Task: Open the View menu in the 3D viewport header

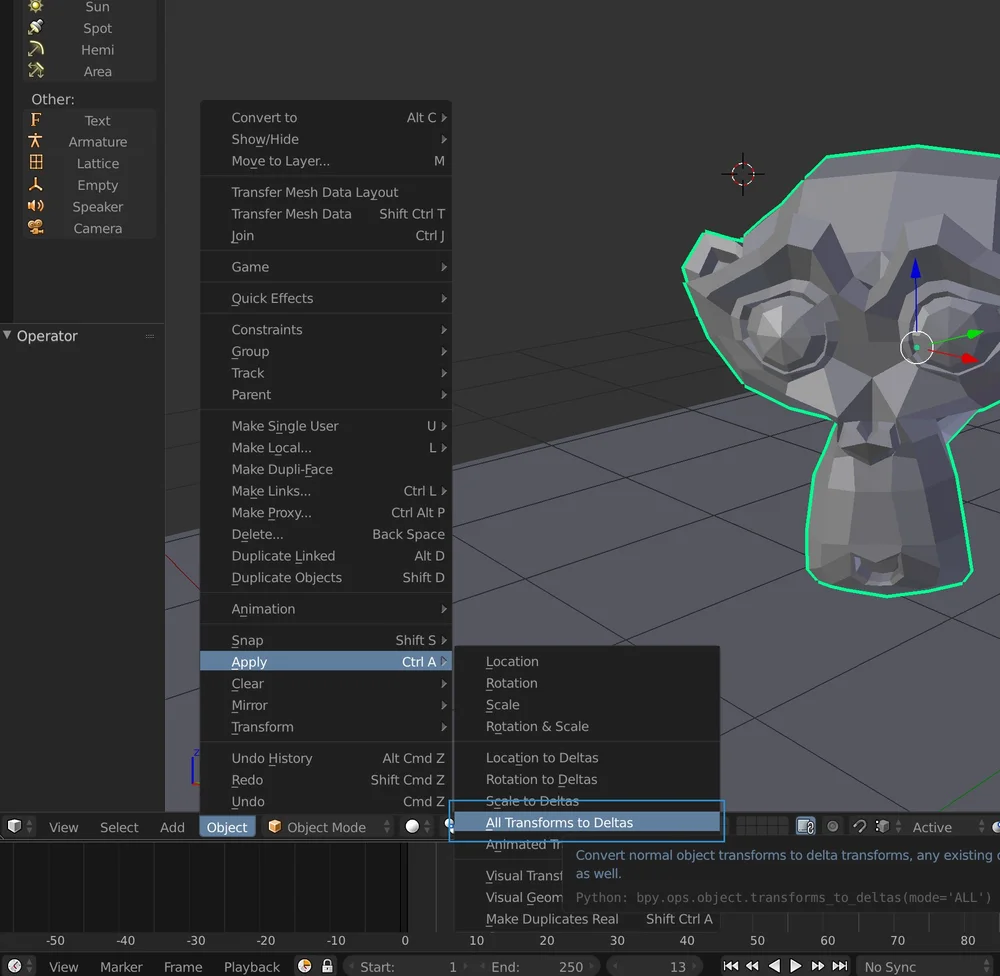Action: click(x=63, y=826)
